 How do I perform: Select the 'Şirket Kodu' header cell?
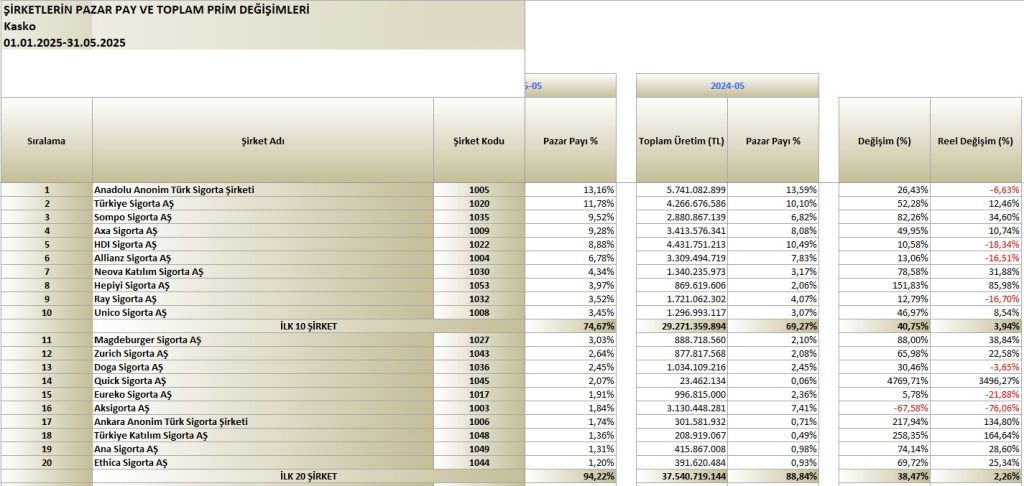pos(479,140)
